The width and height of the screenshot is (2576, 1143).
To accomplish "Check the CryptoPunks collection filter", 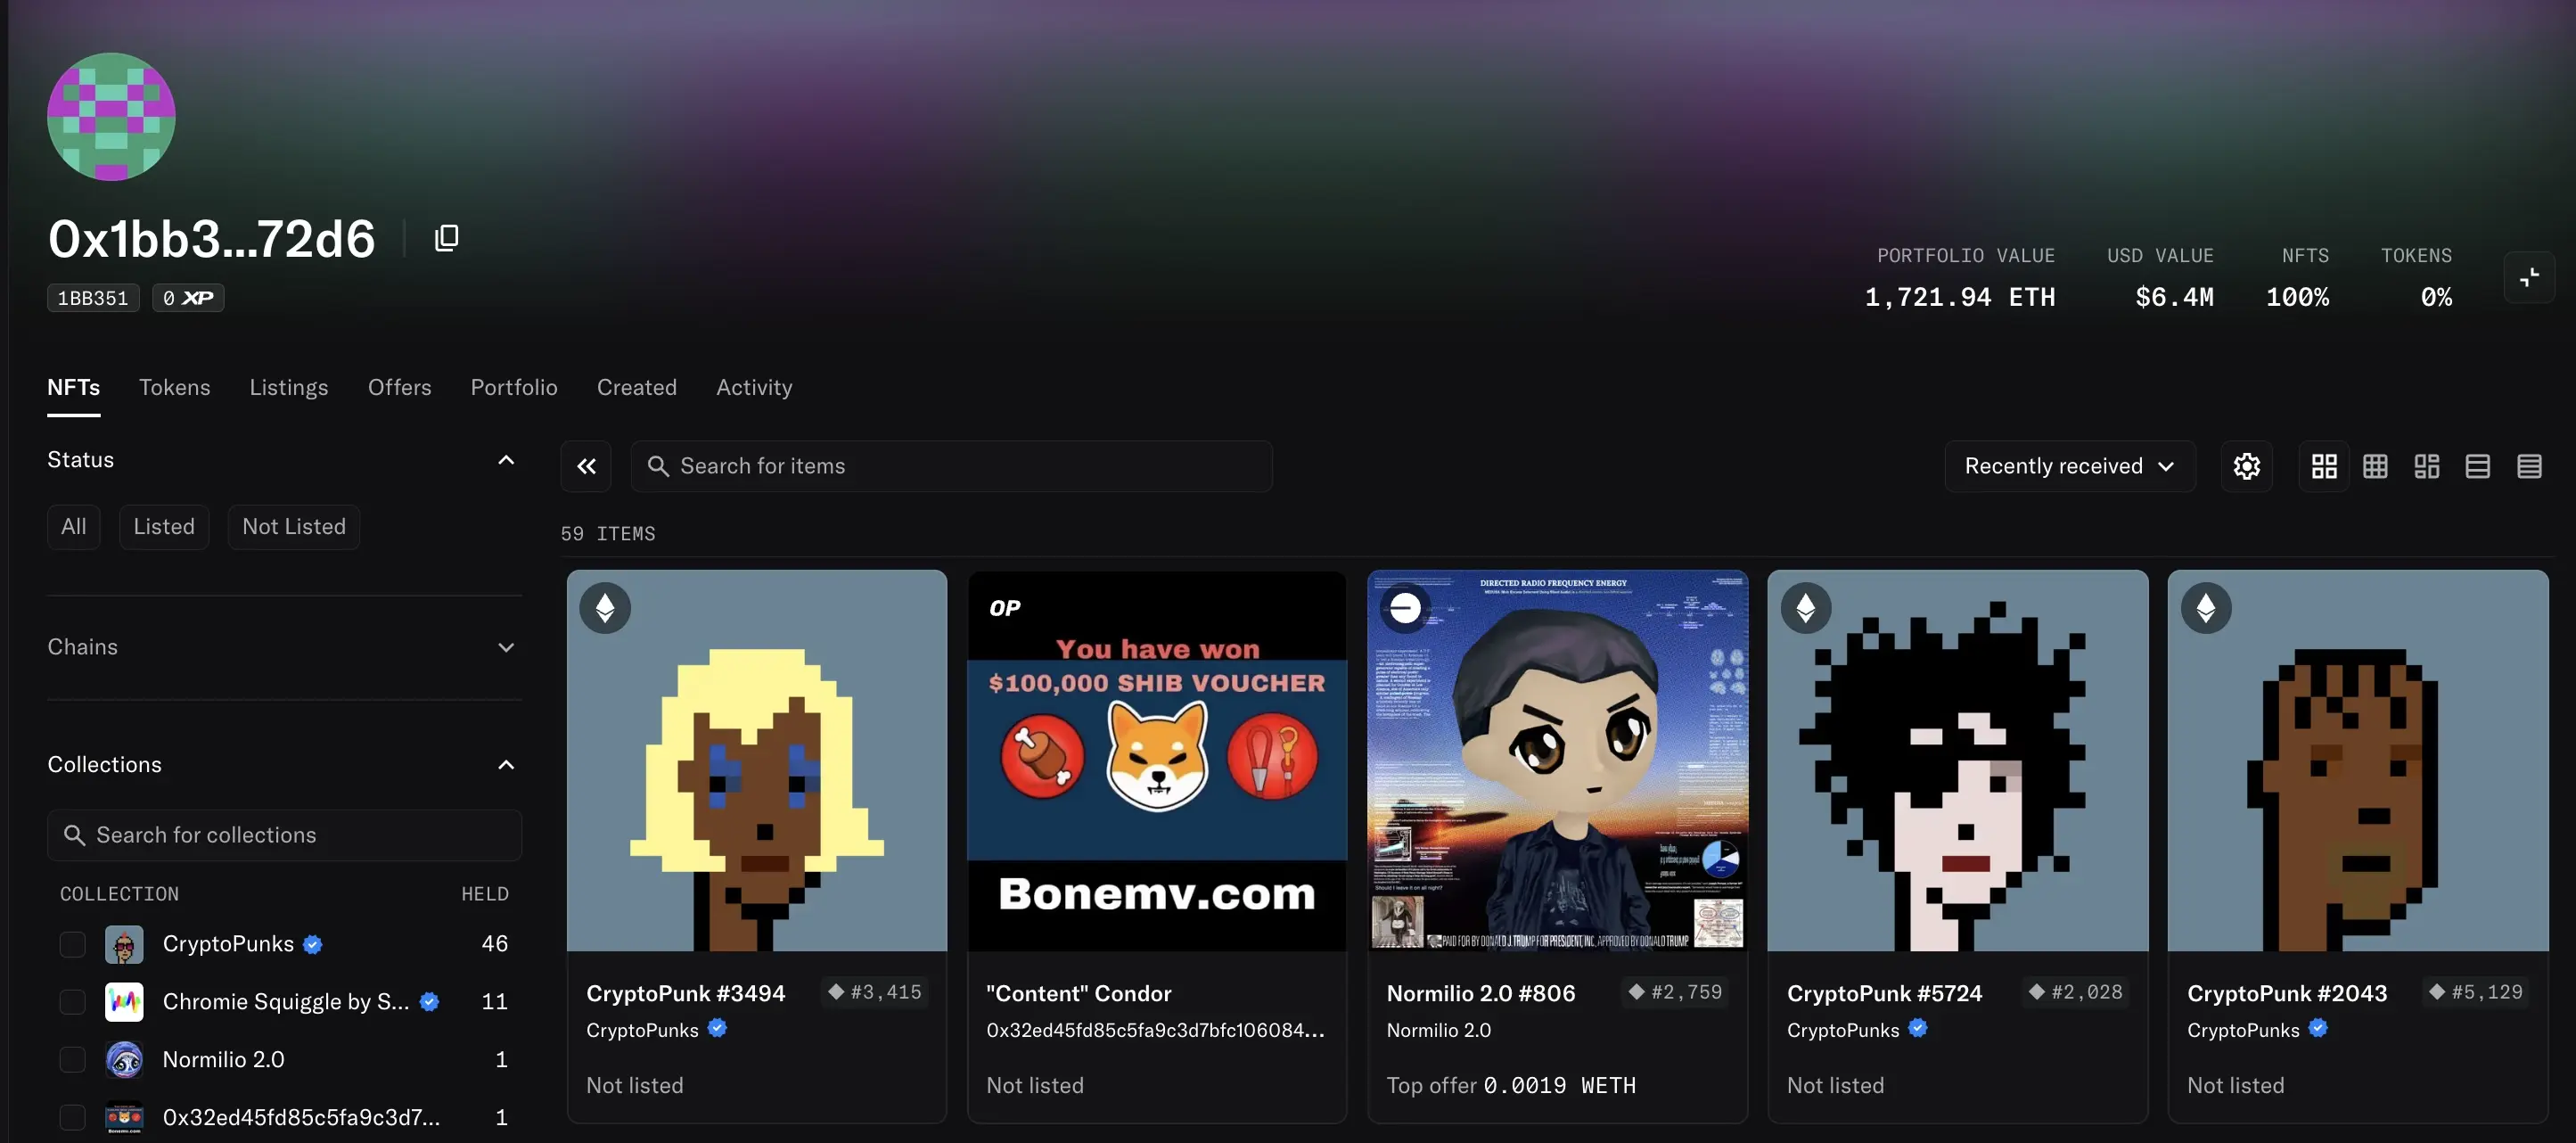I will point(73,944).
